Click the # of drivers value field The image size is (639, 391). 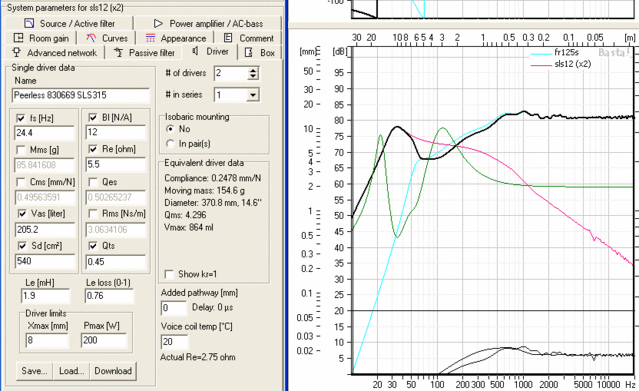pyautogui.click(x=231, y=73)
